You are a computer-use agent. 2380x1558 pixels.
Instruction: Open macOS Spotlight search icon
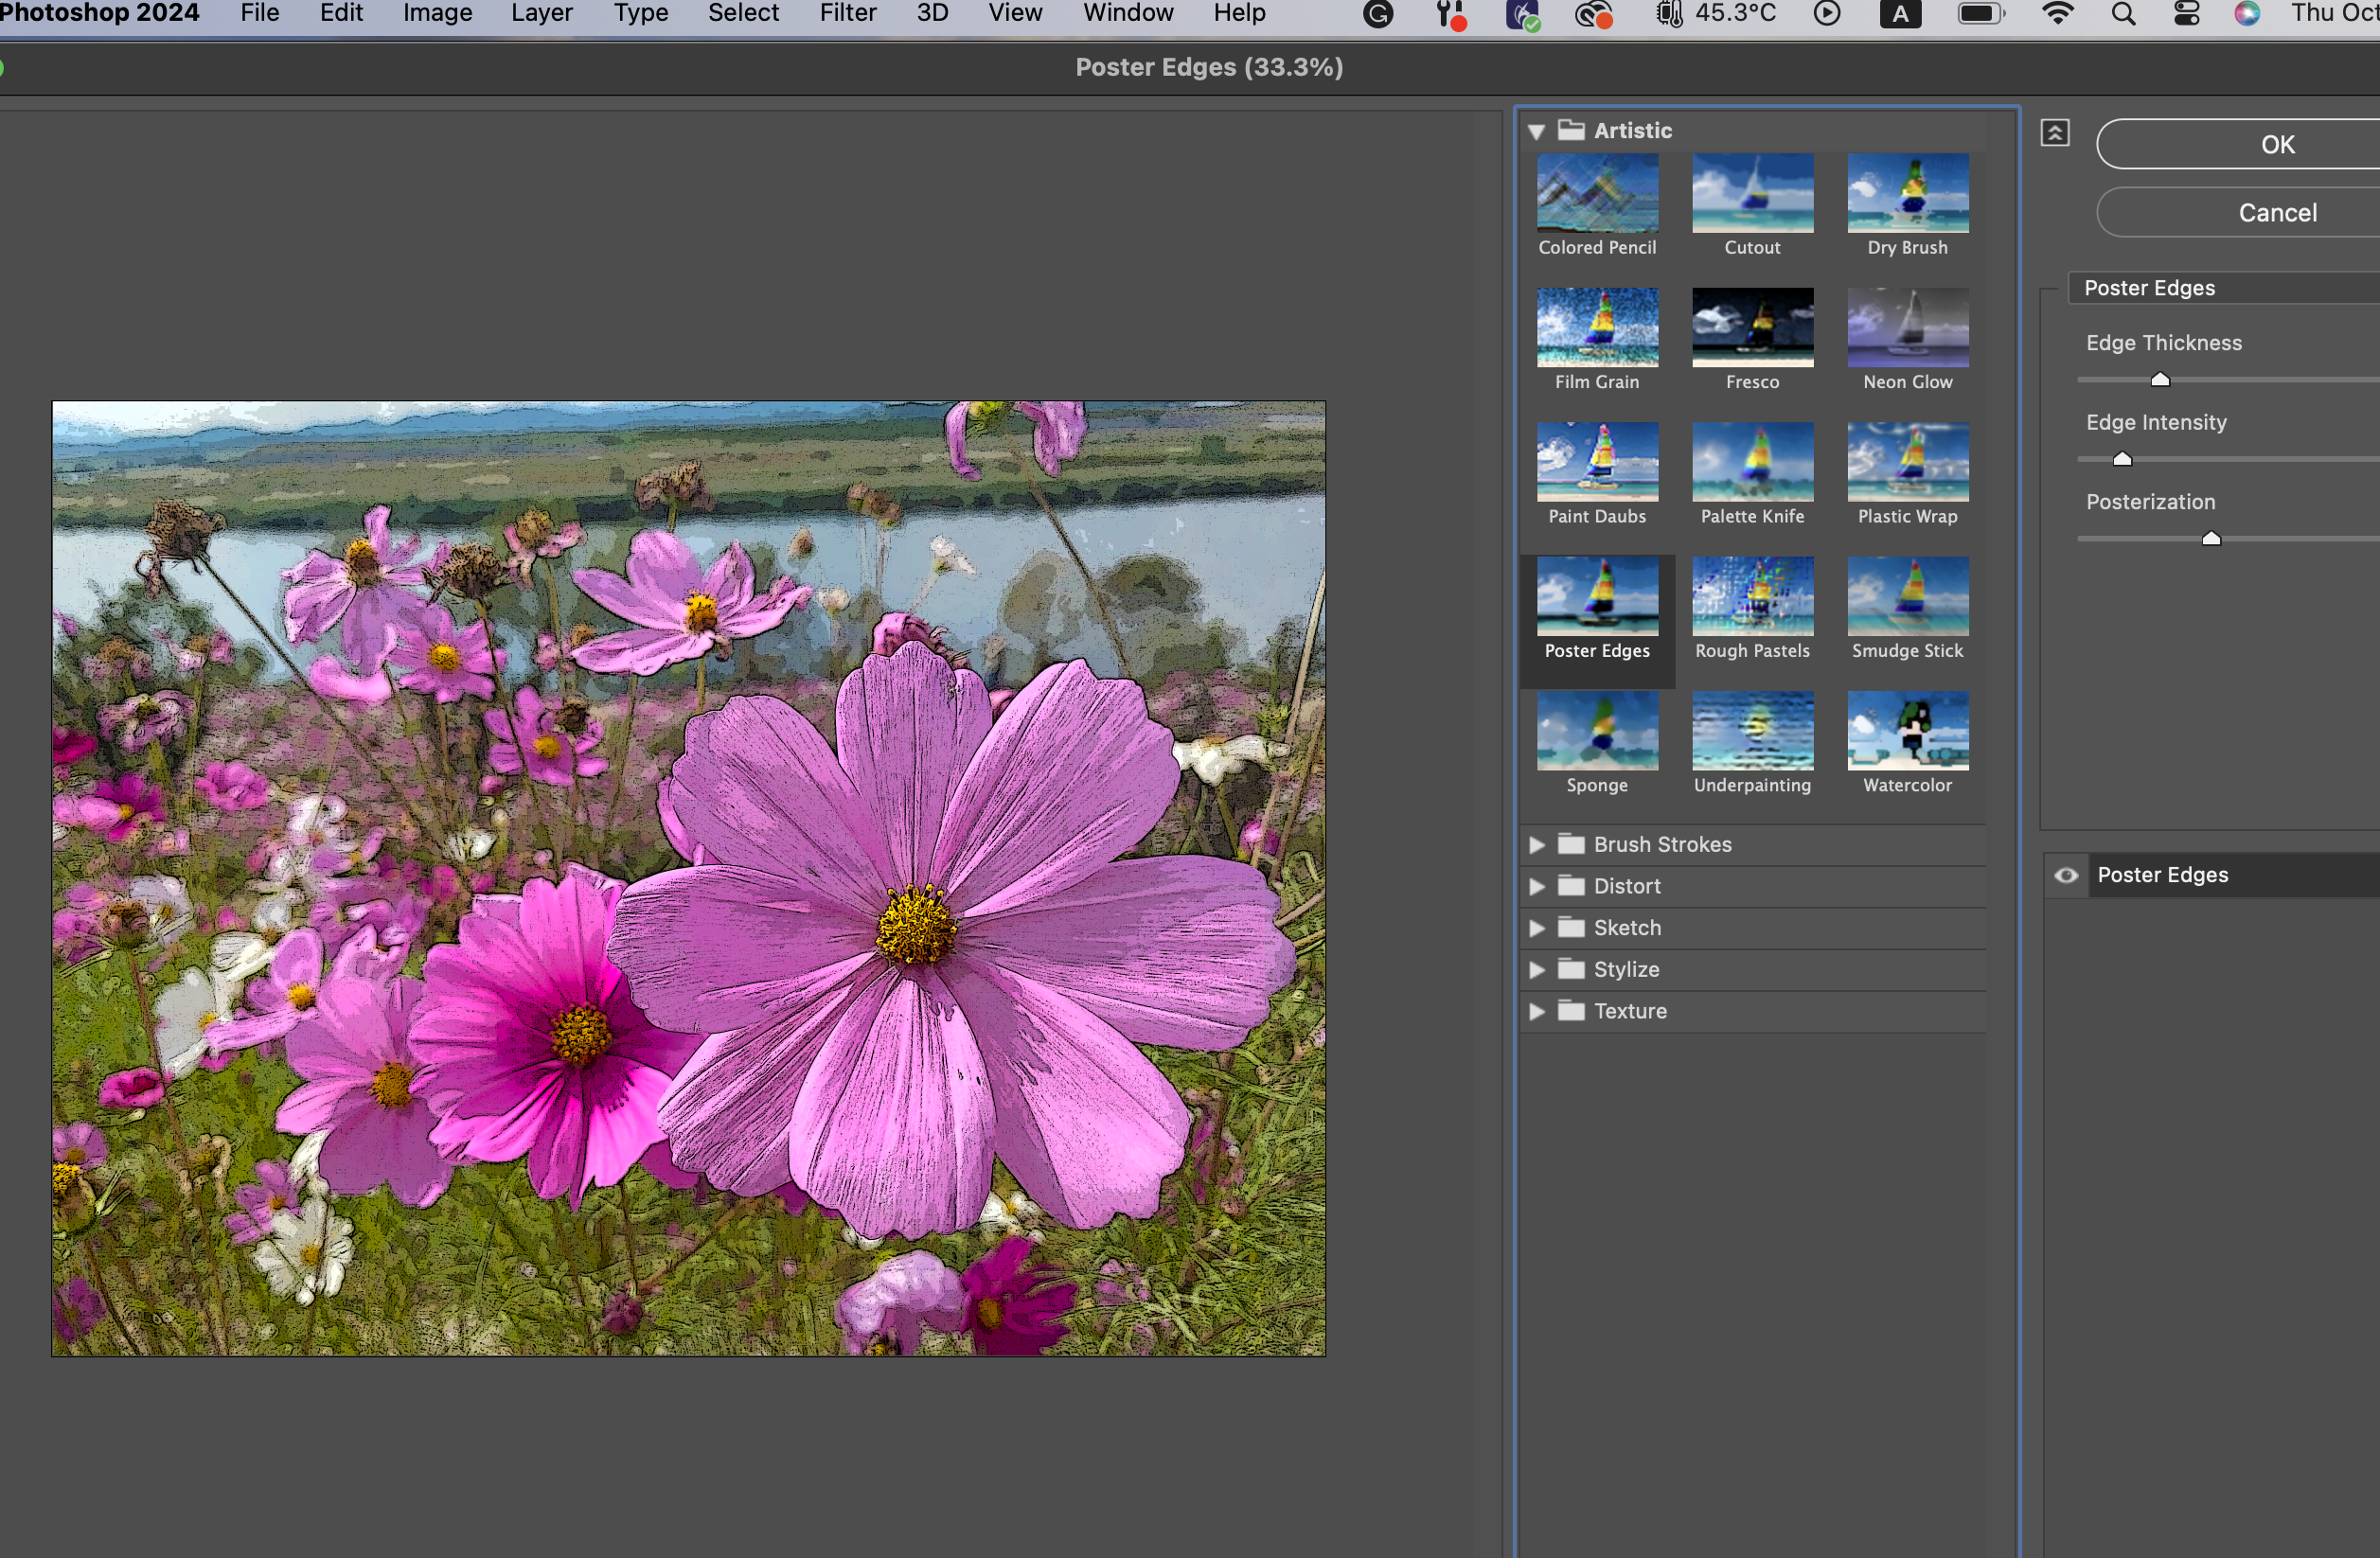point(2123,14)
